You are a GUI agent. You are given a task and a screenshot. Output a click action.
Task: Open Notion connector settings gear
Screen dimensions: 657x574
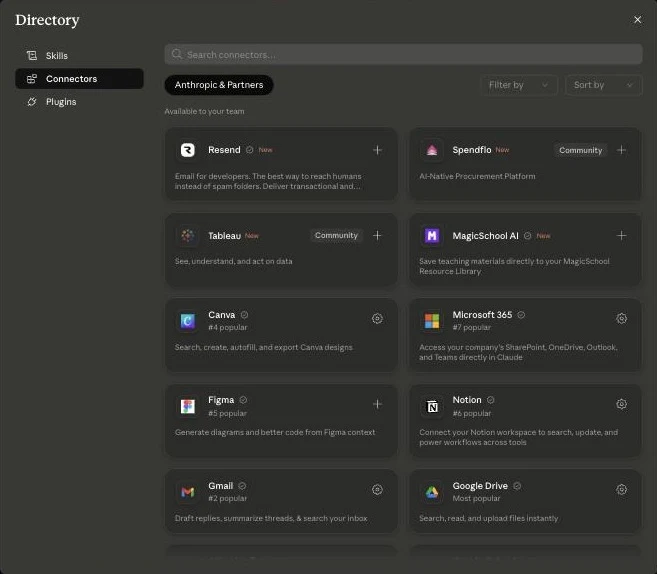[x=621, y=404]
